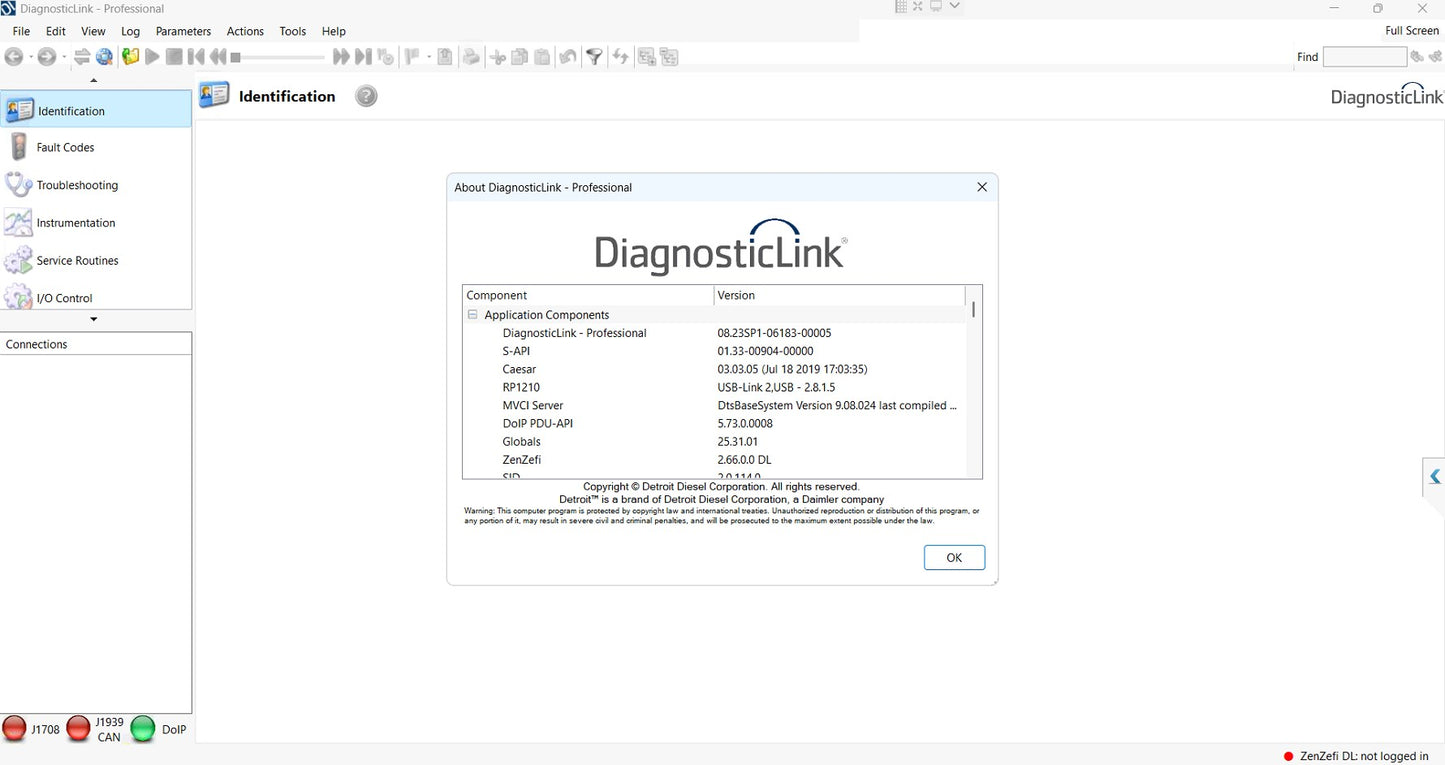Switch to the Connections tab
Image resolution: width=1445 pixels, height=765 pixels.
point(36,344)
